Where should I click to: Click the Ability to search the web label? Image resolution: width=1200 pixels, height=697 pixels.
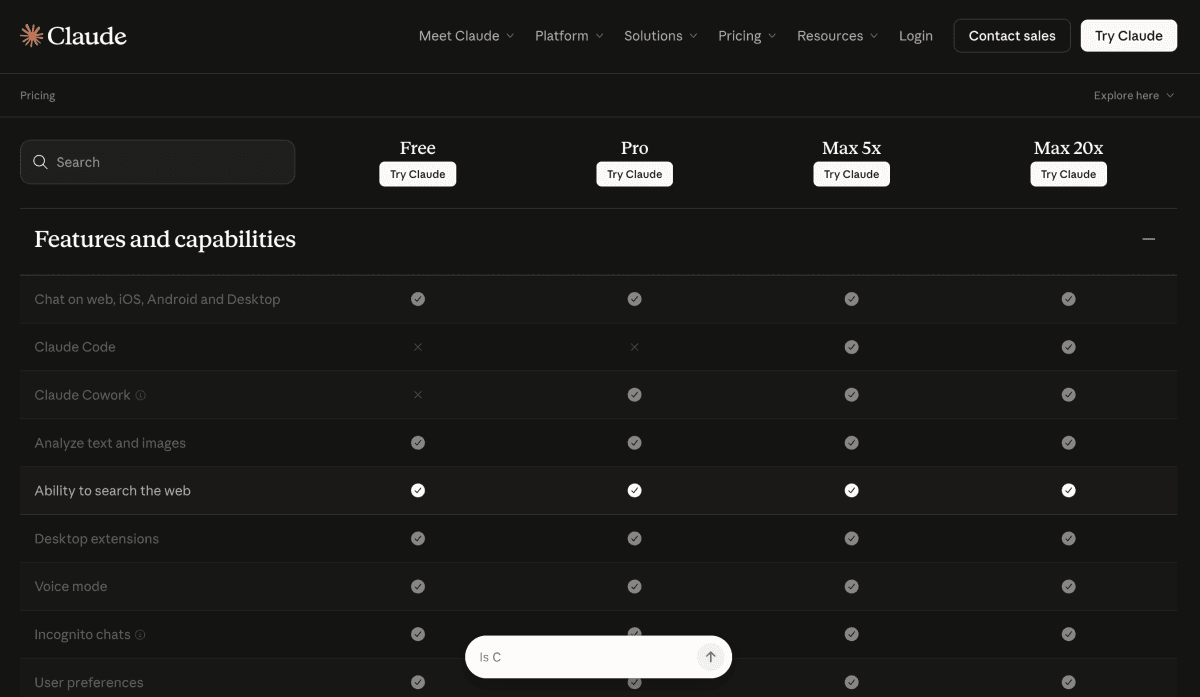112,491
